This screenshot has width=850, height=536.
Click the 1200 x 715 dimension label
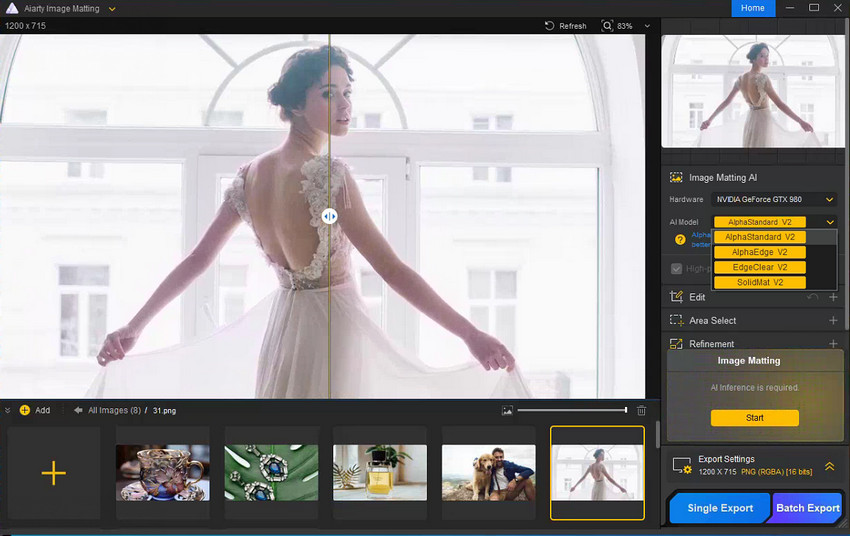(x=25, y=25)
